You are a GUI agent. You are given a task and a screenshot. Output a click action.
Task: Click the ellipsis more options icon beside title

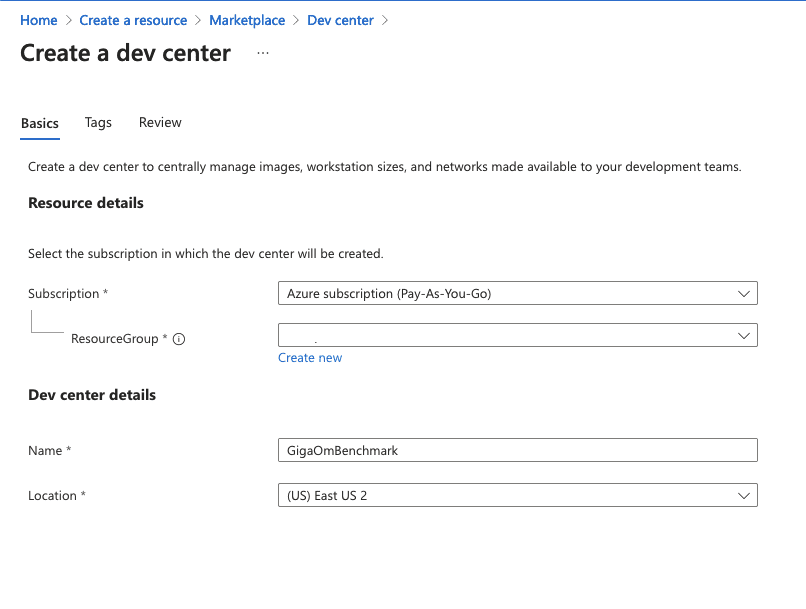[x=263, y=53]
